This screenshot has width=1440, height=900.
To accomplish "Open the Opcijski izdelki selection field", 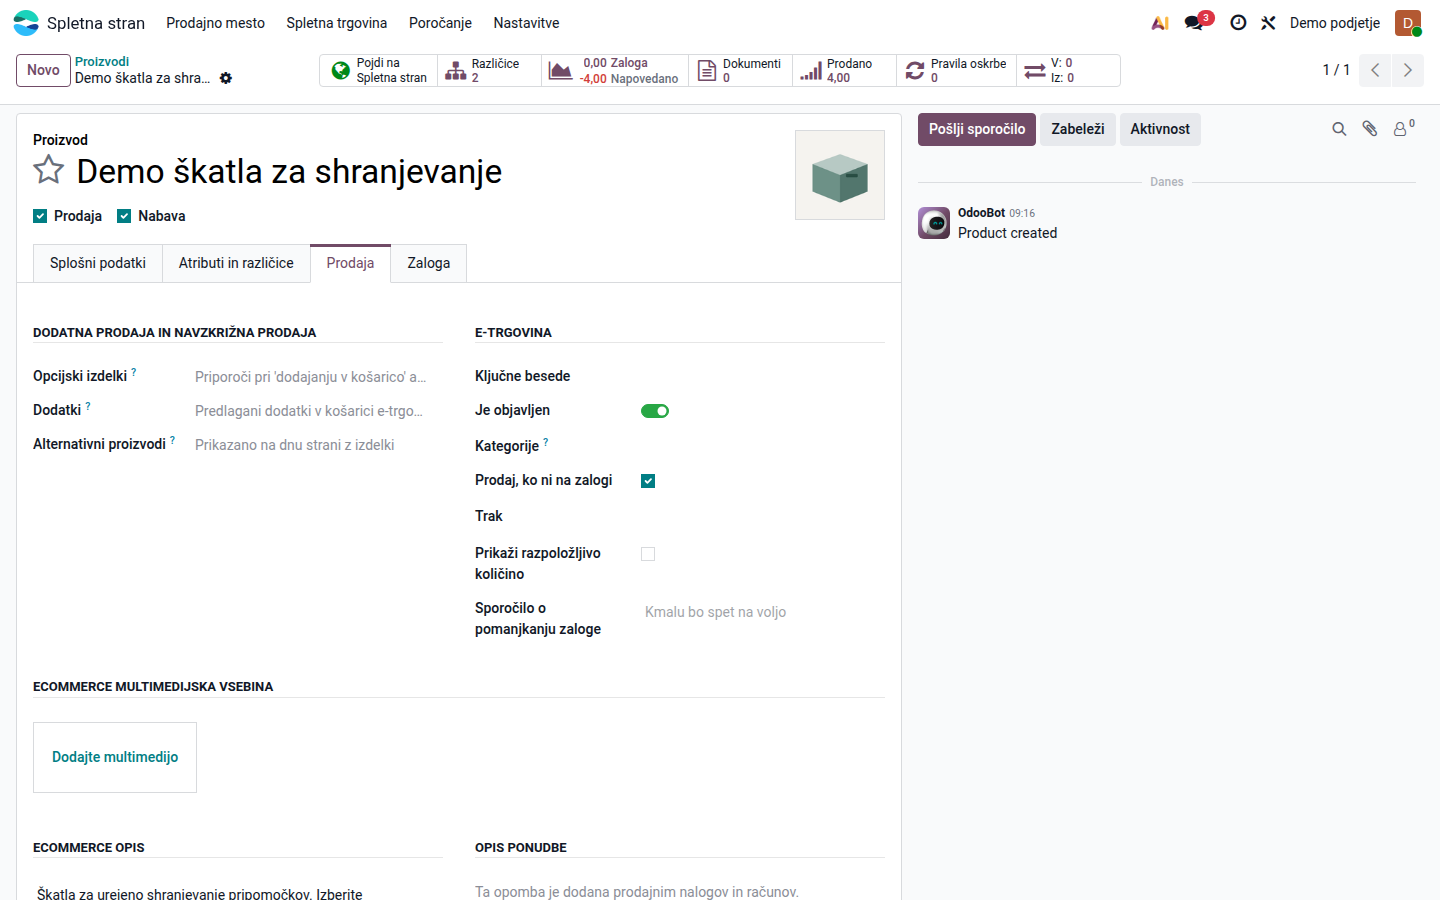I will [x=318, y=377].
